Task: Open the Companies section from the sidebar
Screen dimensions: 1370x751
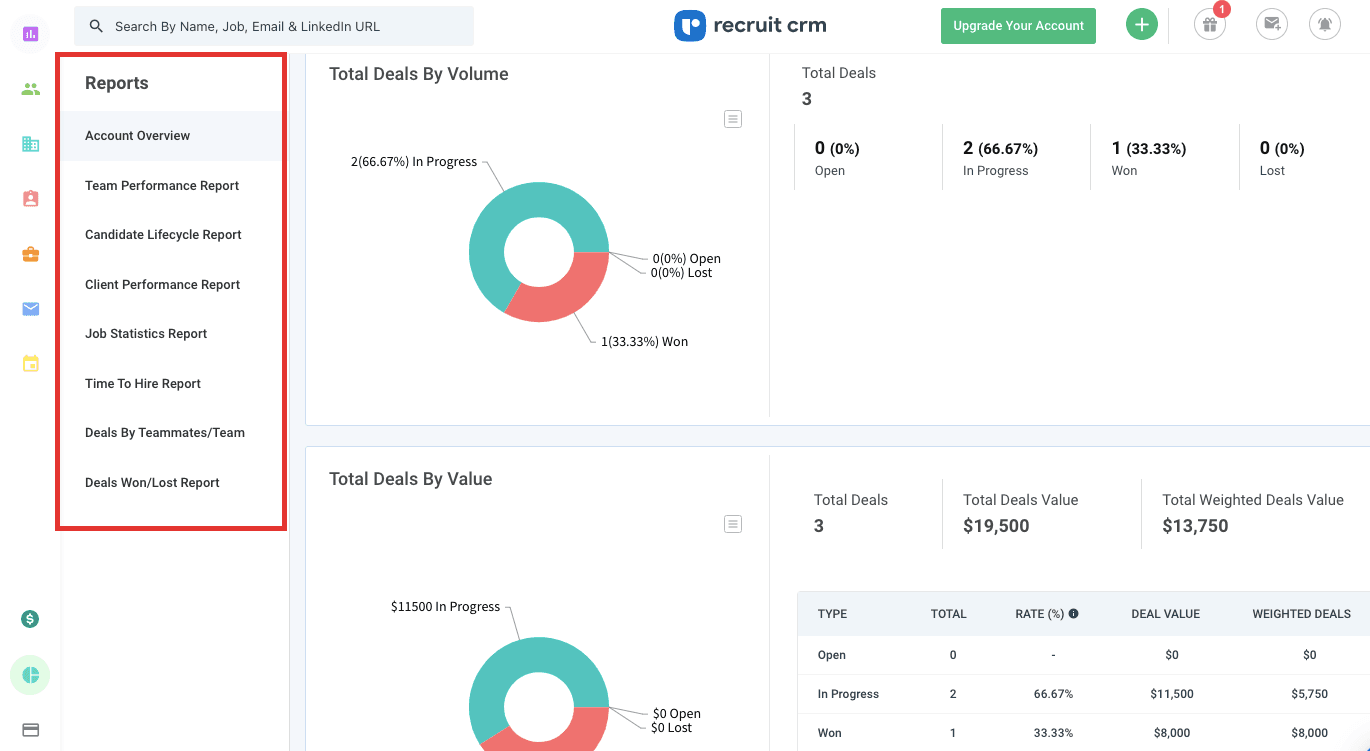Action: pyautogui.click(x=30, y=143)
